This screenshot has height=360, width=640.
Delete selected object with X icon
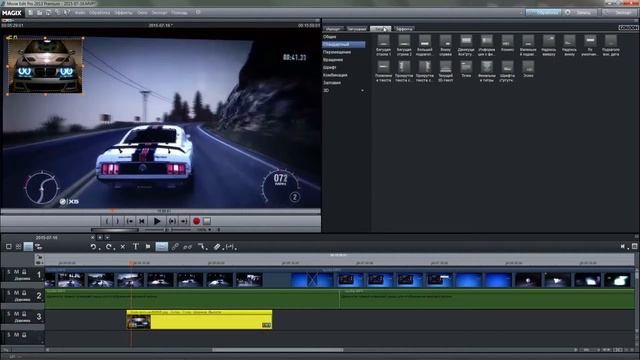pyautogui.click(x=123, y=247)
